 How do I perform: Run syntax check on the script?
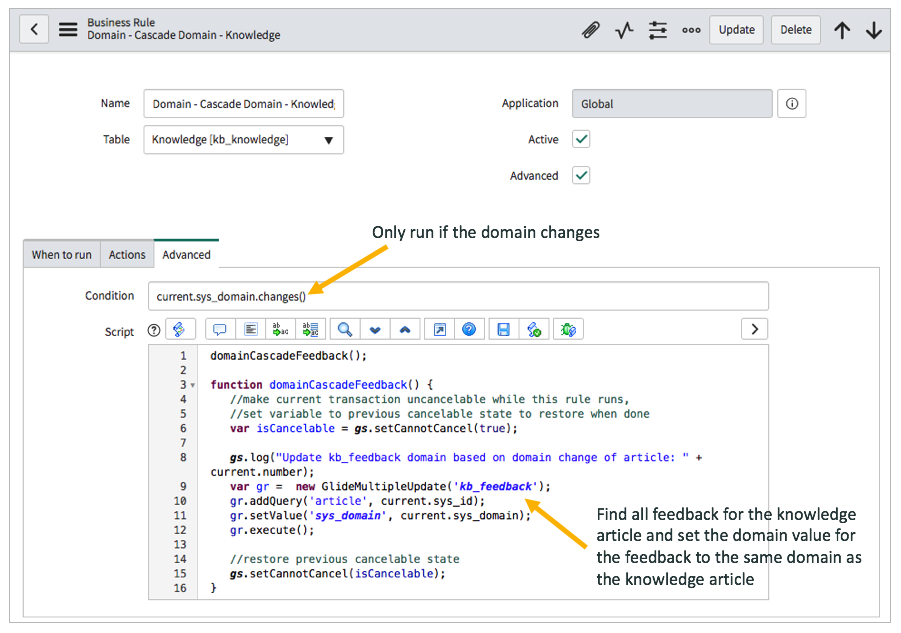click(535, 329)
